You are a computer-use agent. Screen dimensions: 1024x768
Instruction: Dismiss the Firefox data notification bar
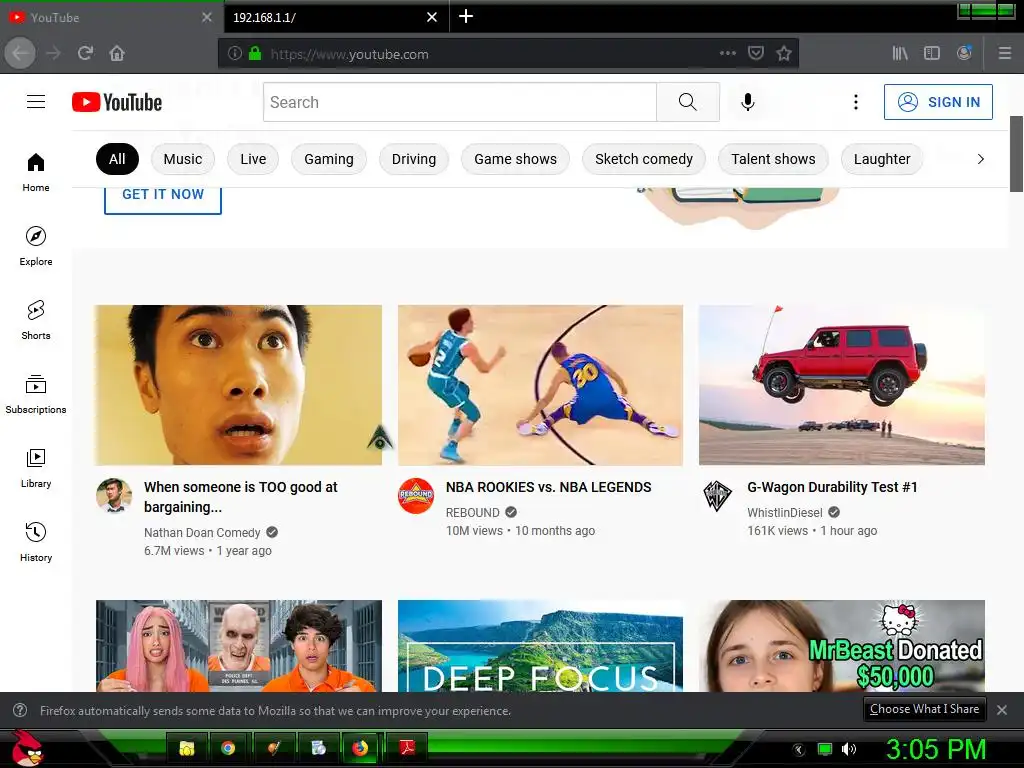pyautogui.click(x=1002, y=710)
